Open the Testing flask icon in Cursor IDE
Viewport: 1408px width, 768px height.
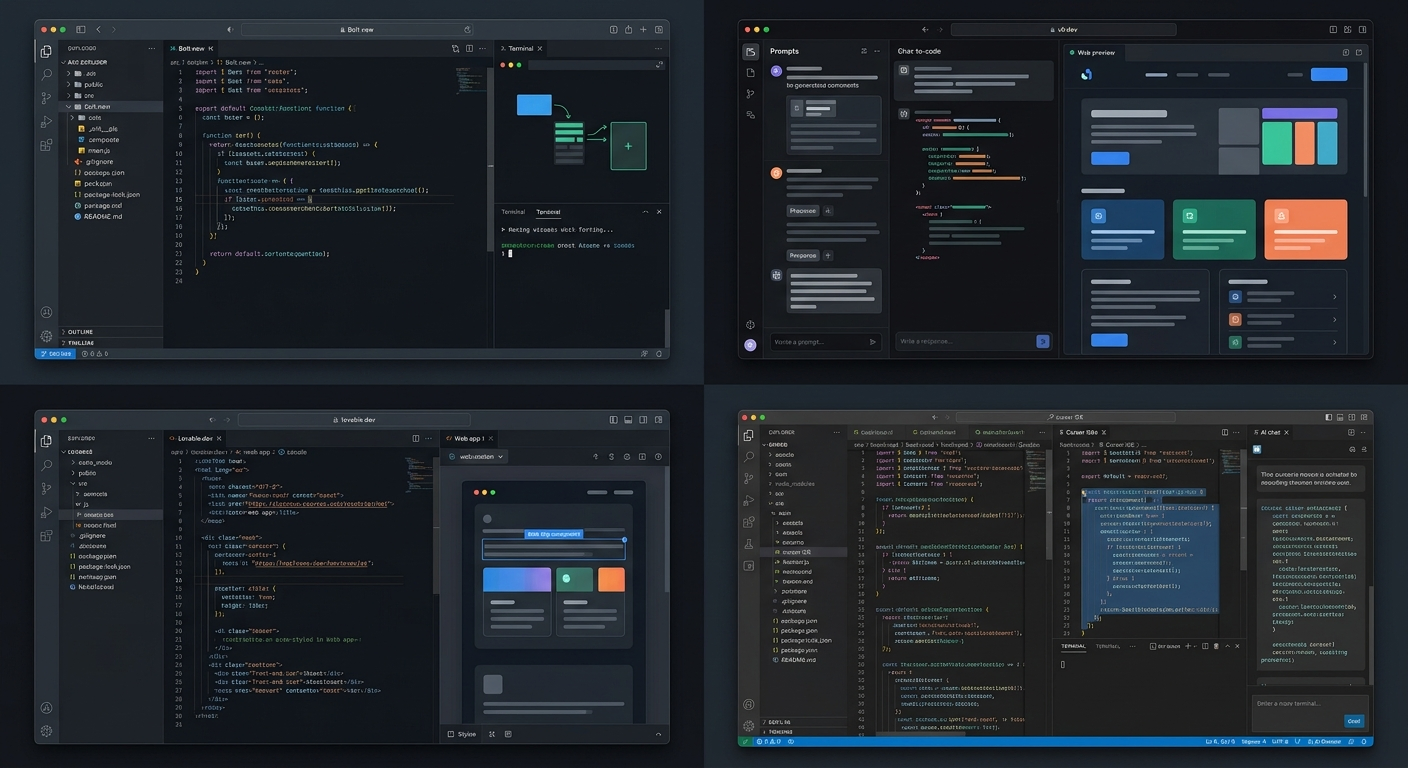(748, 545)
